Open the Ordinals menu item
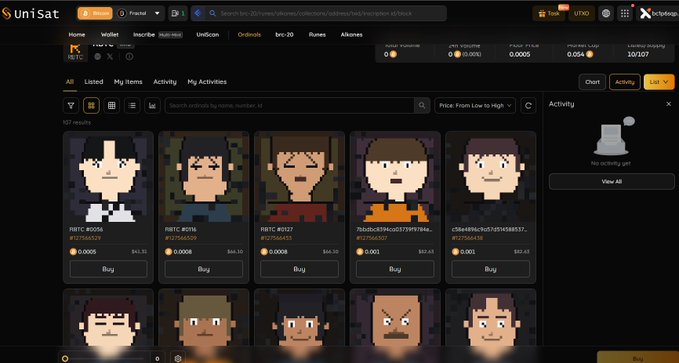The width and height of the screenshot is (679, 363). 249,35
